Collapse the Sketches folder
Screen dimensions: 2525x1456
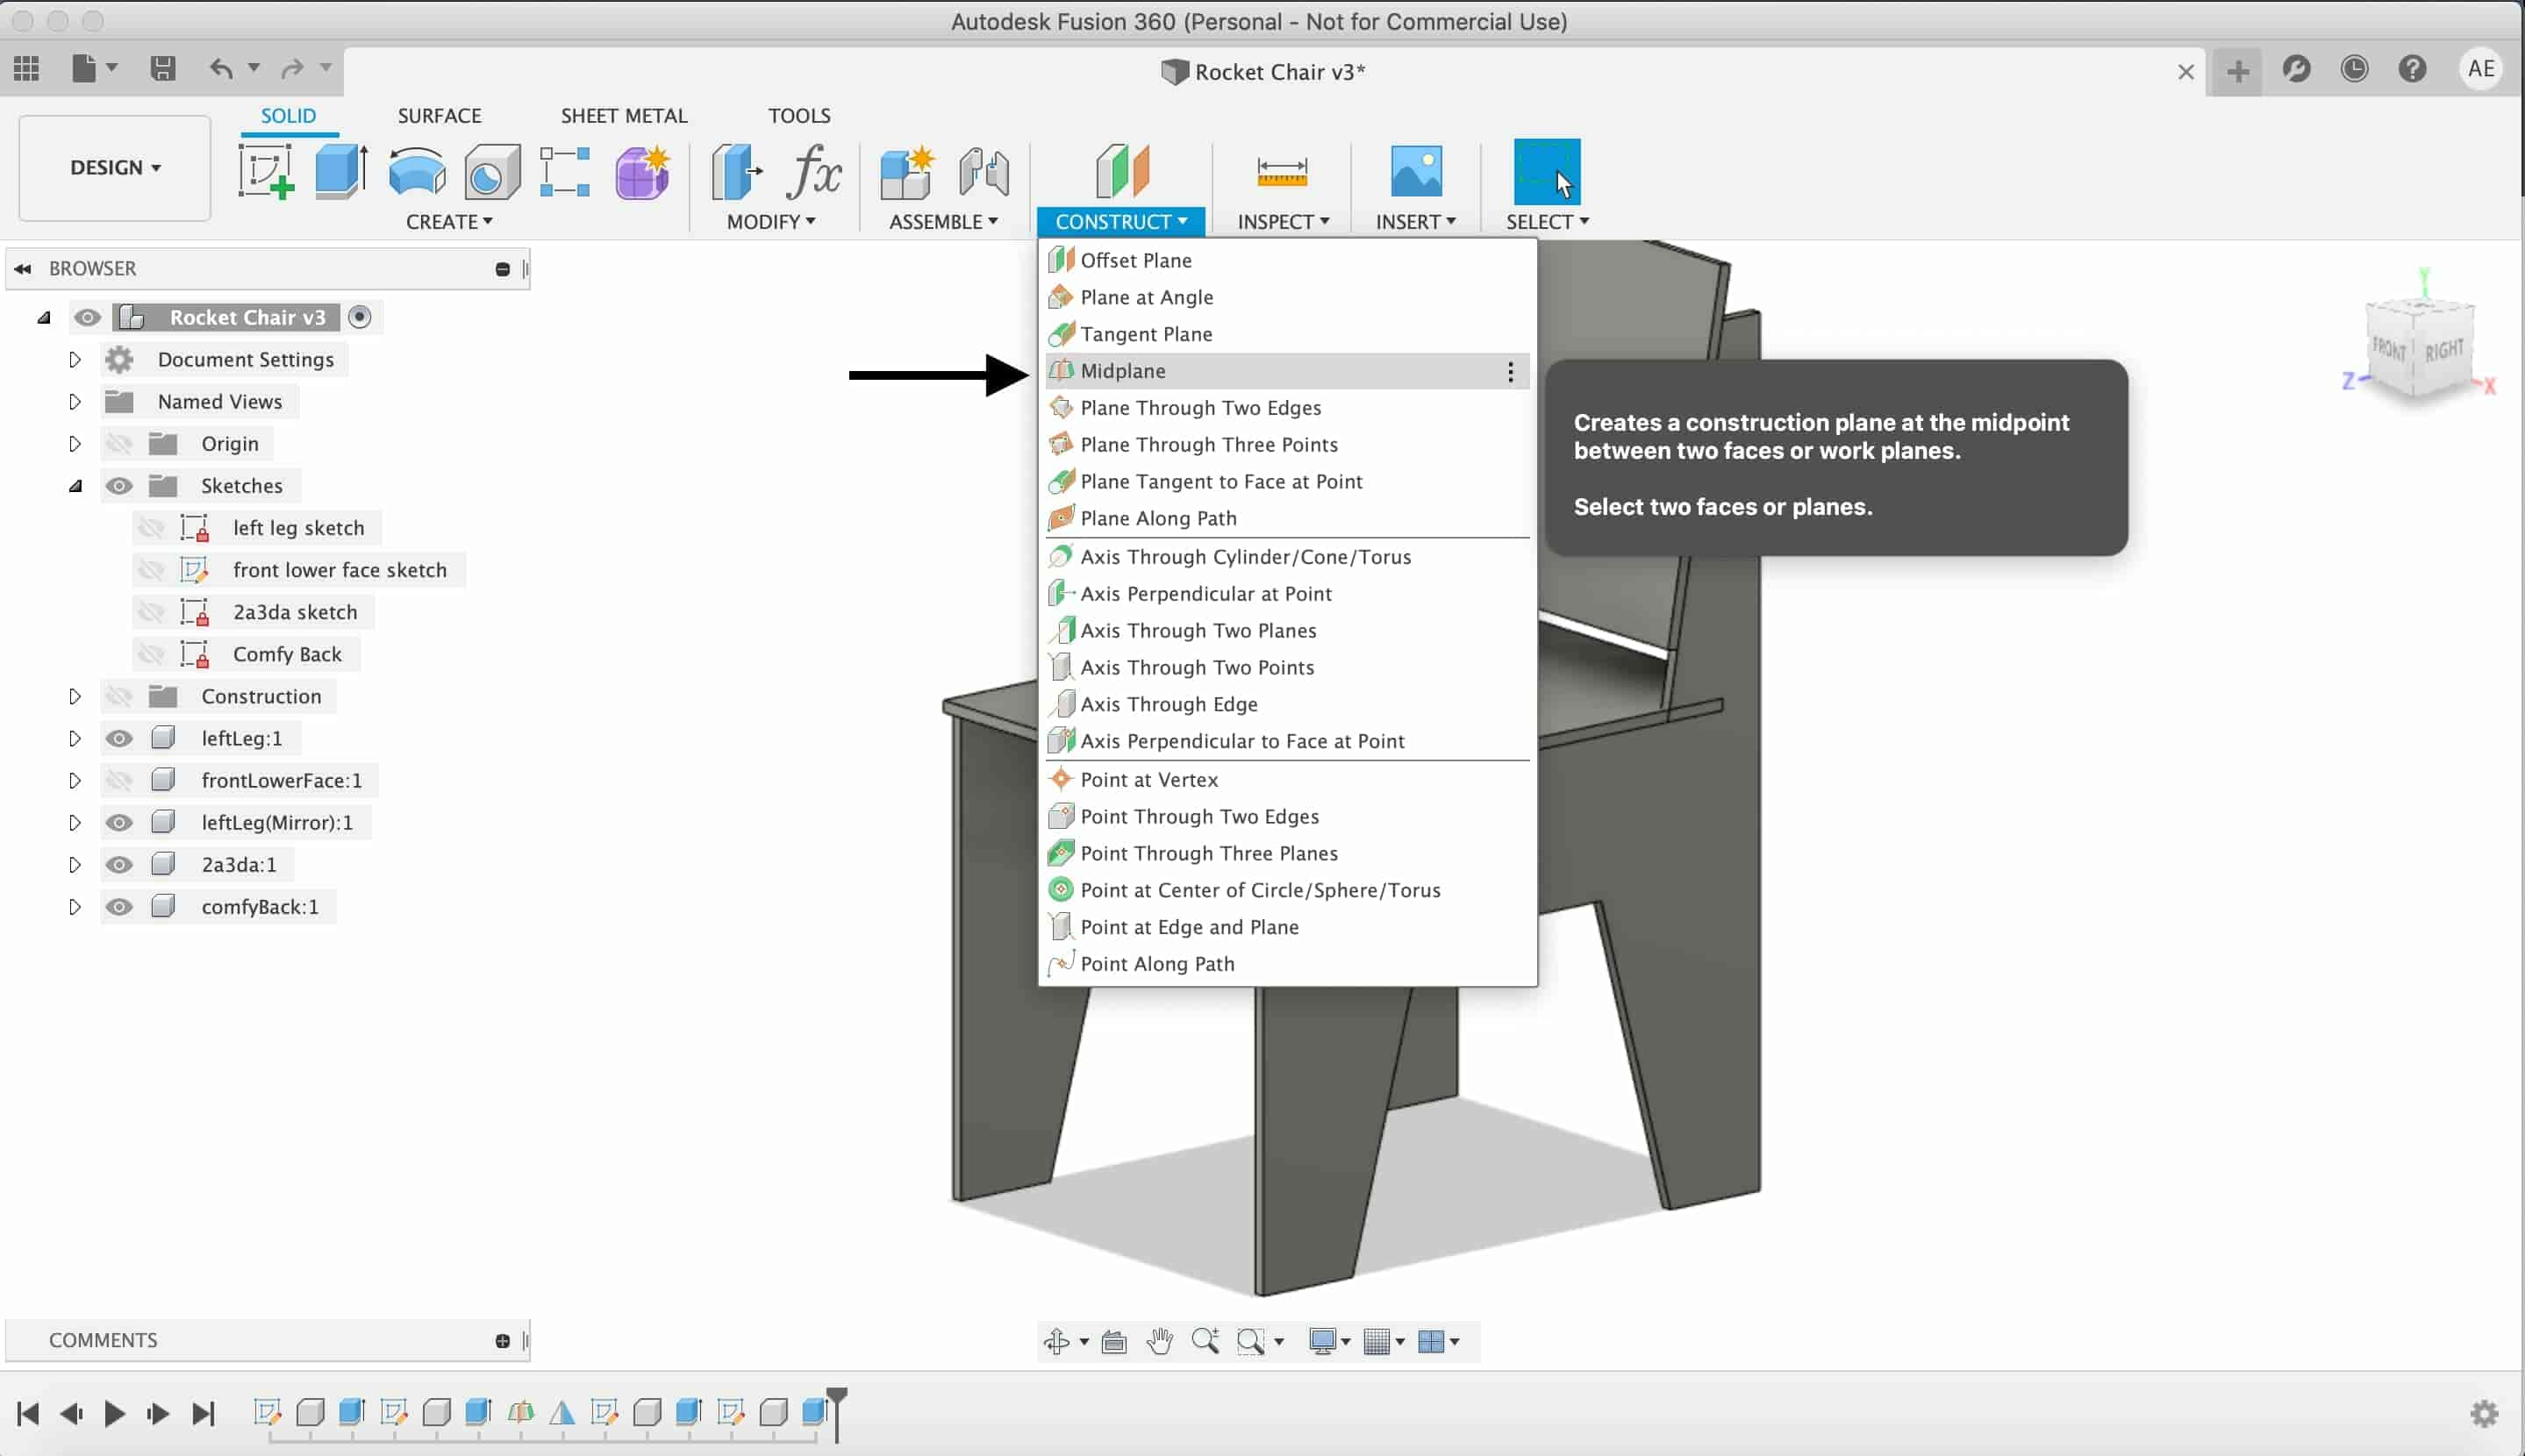[75, 486]
